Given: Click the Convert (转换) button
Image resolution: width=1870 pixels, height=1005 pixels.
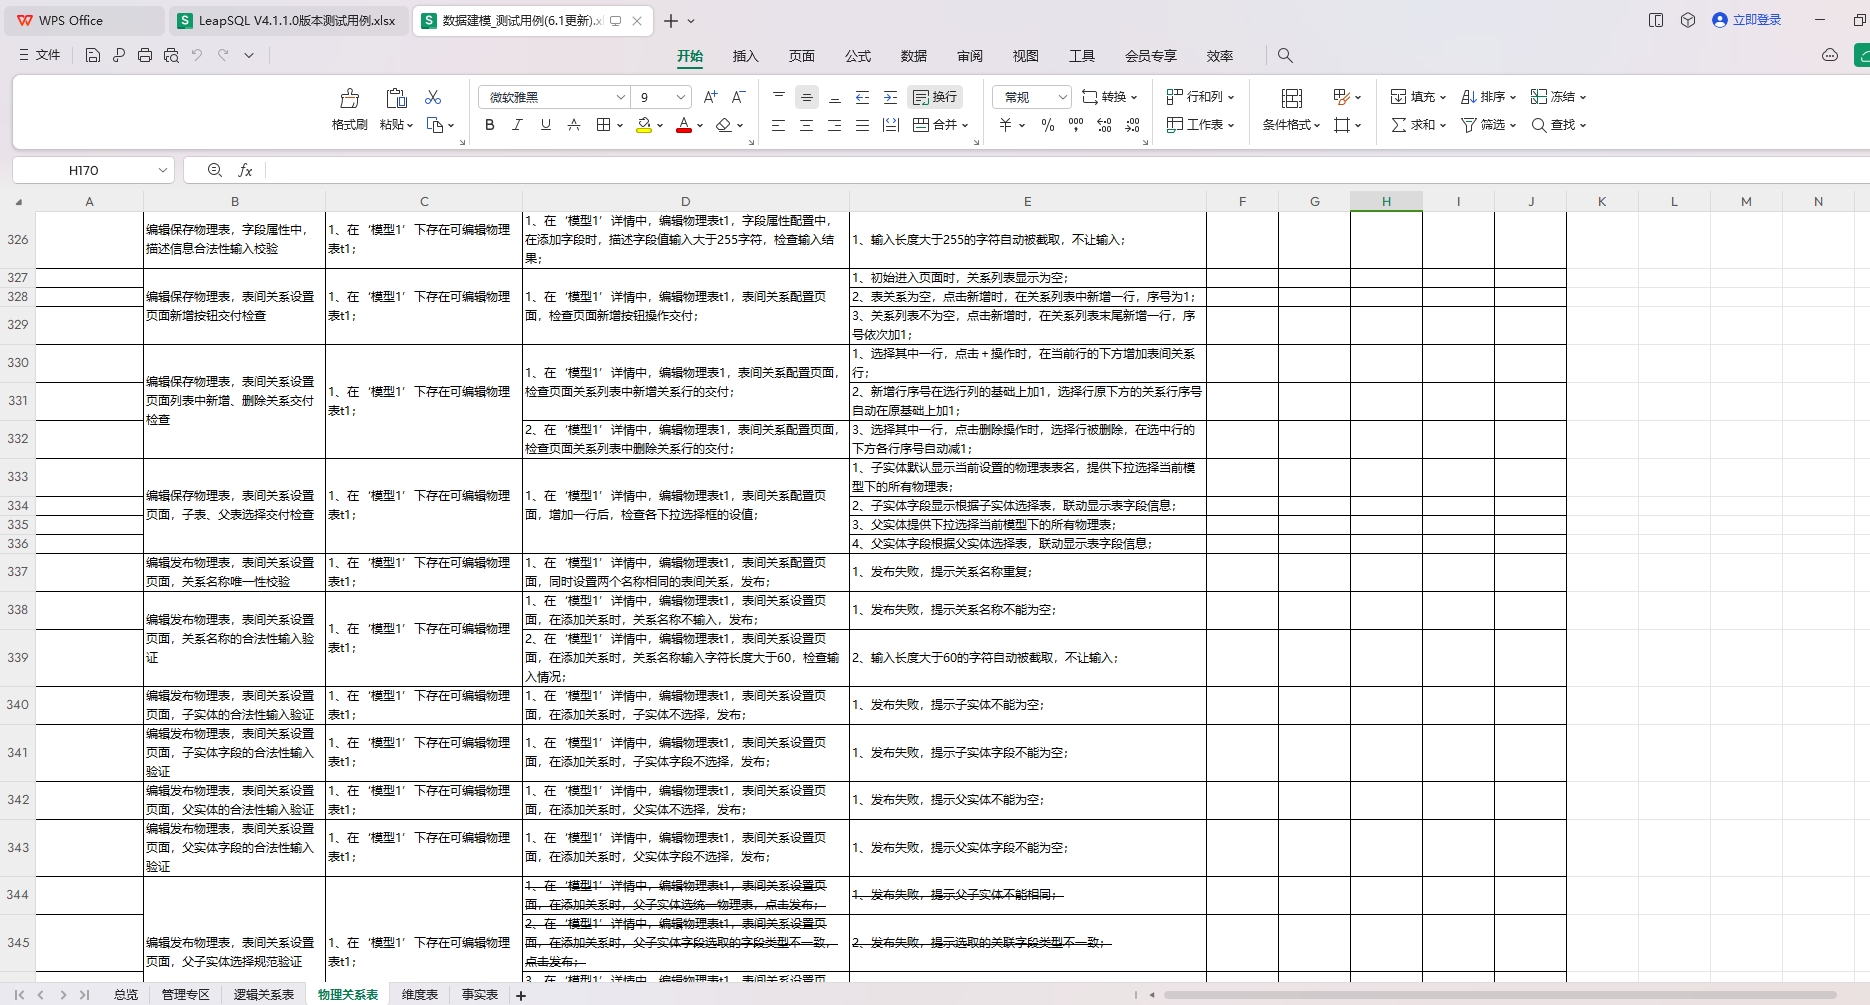Looking at the screenshot, I should click(x=1110, y=97).
